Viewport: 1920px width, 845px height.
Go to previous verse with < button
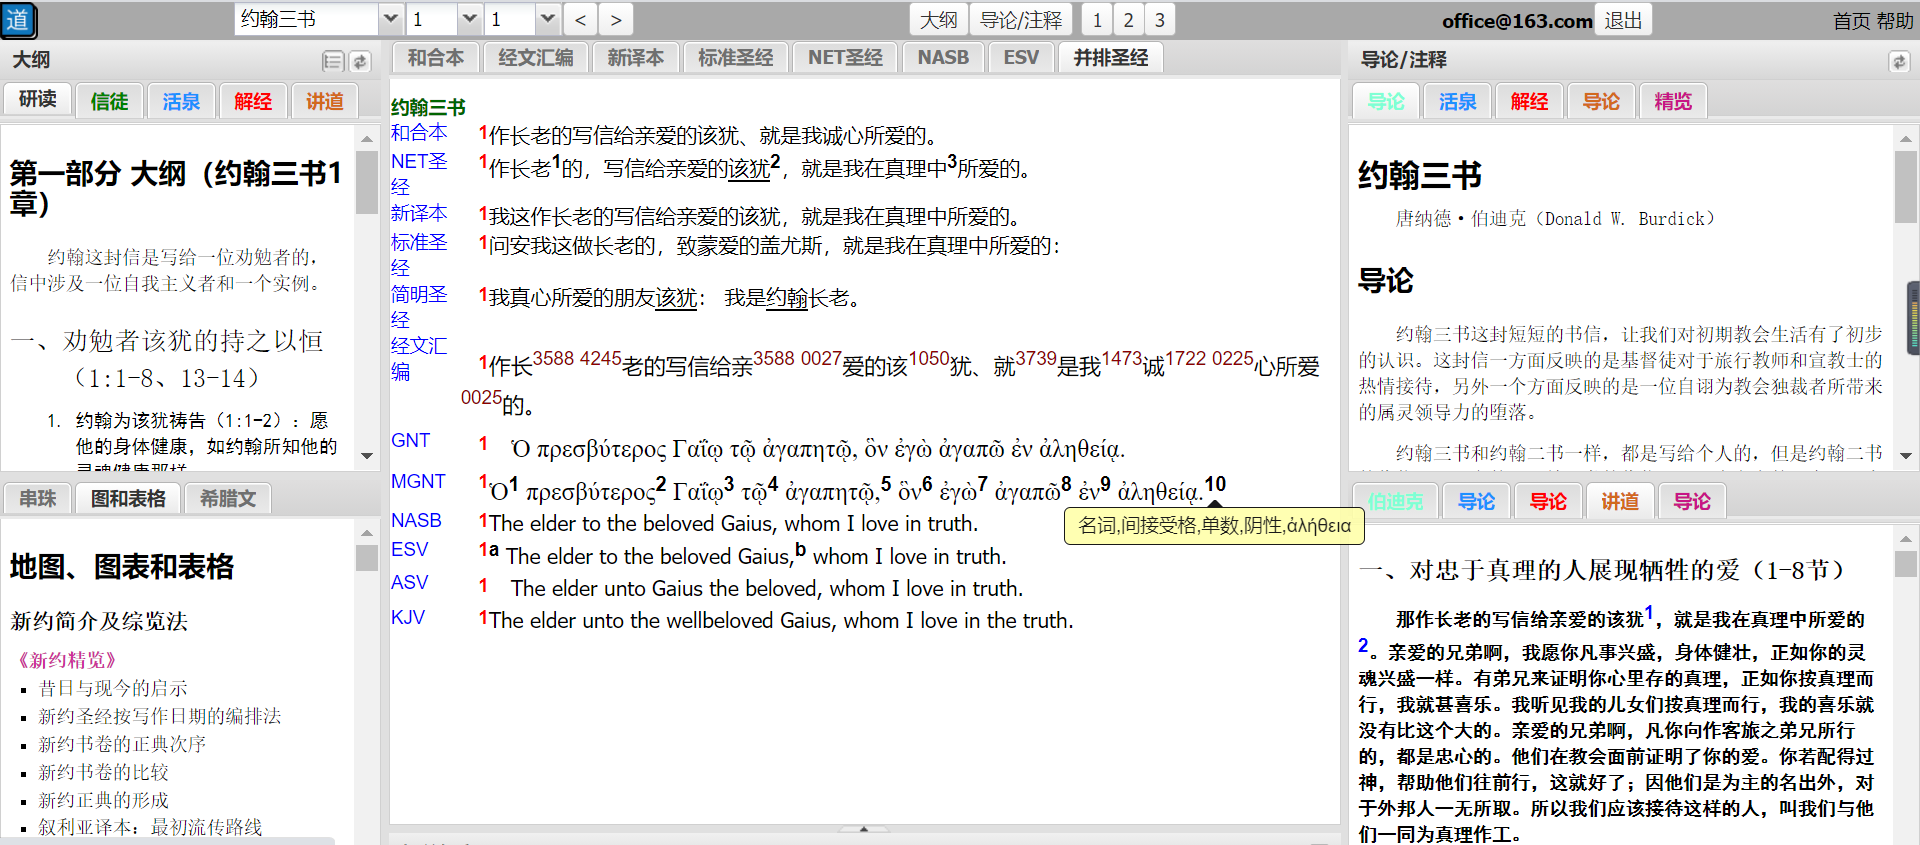580,20
